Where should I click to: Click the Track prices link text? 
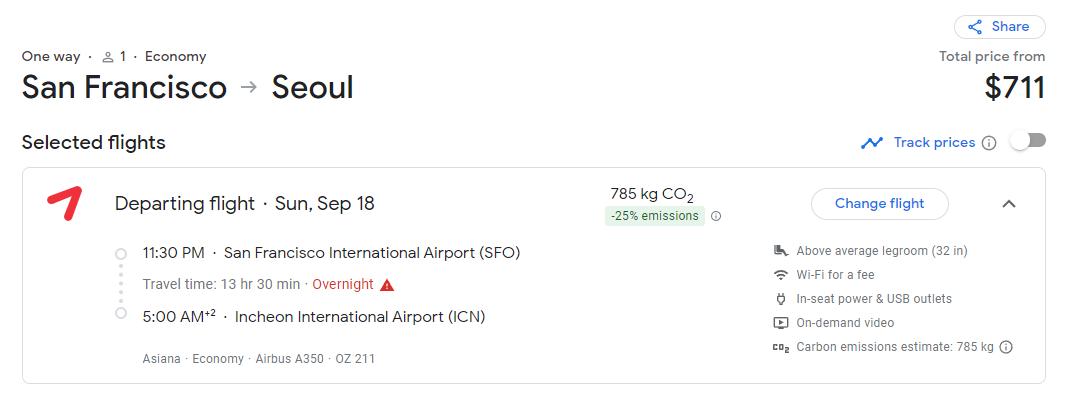[x=934, y=143]
